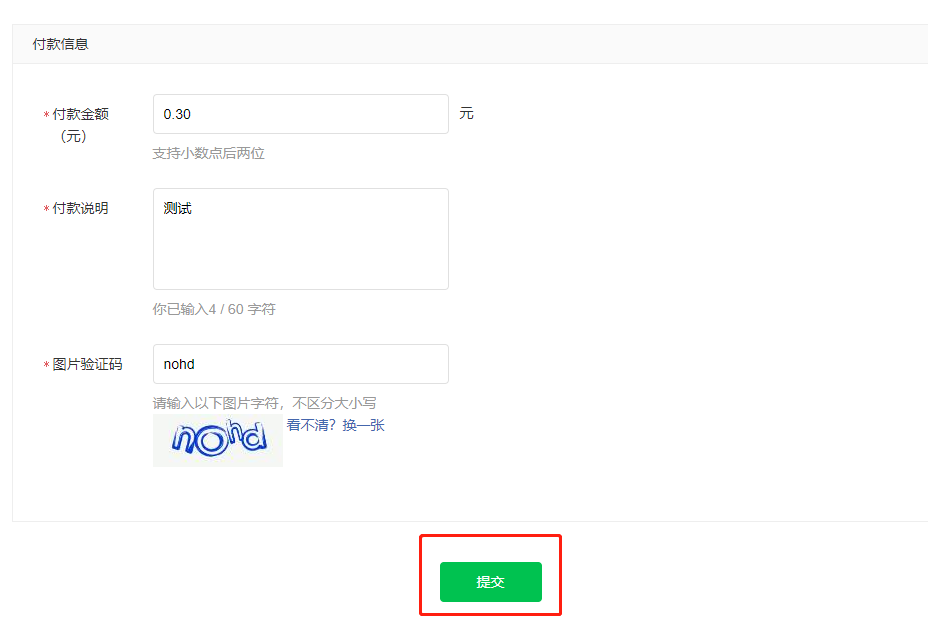Click the 图片验证码 input containing nohd
This screenshot has width=928, height=617.
(x=301, y=364)
